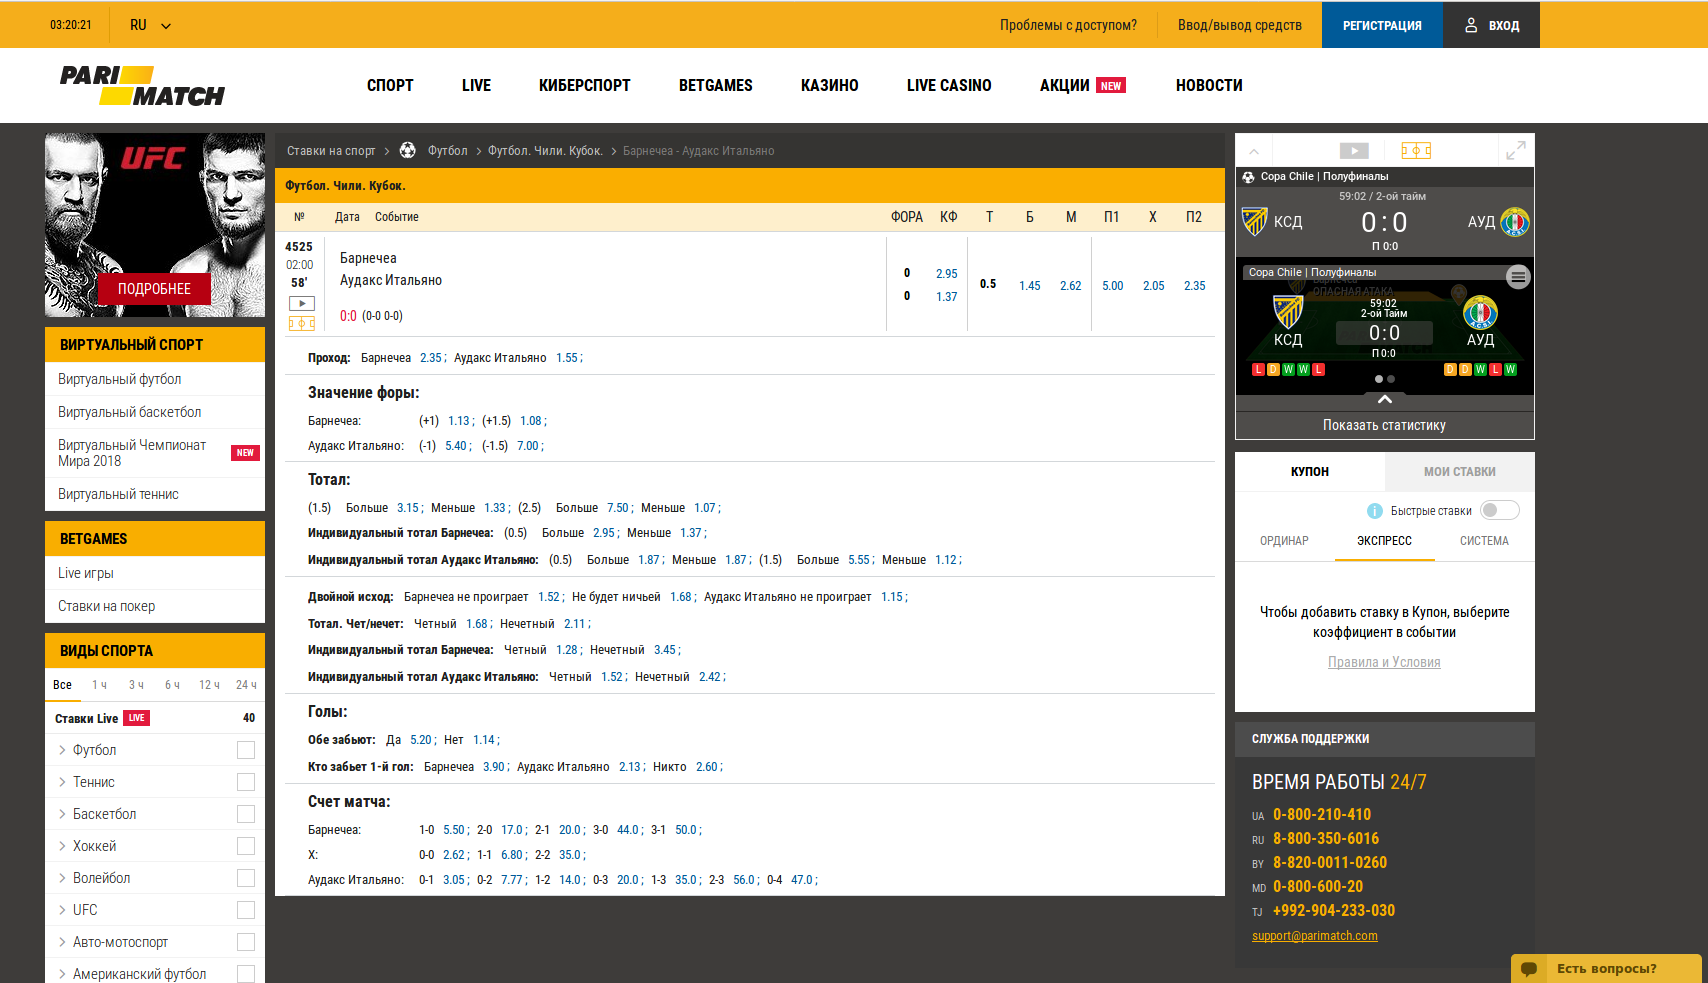Open RU language dropdown
Viewport: 1708px width, 983px height.
(150, 25)
